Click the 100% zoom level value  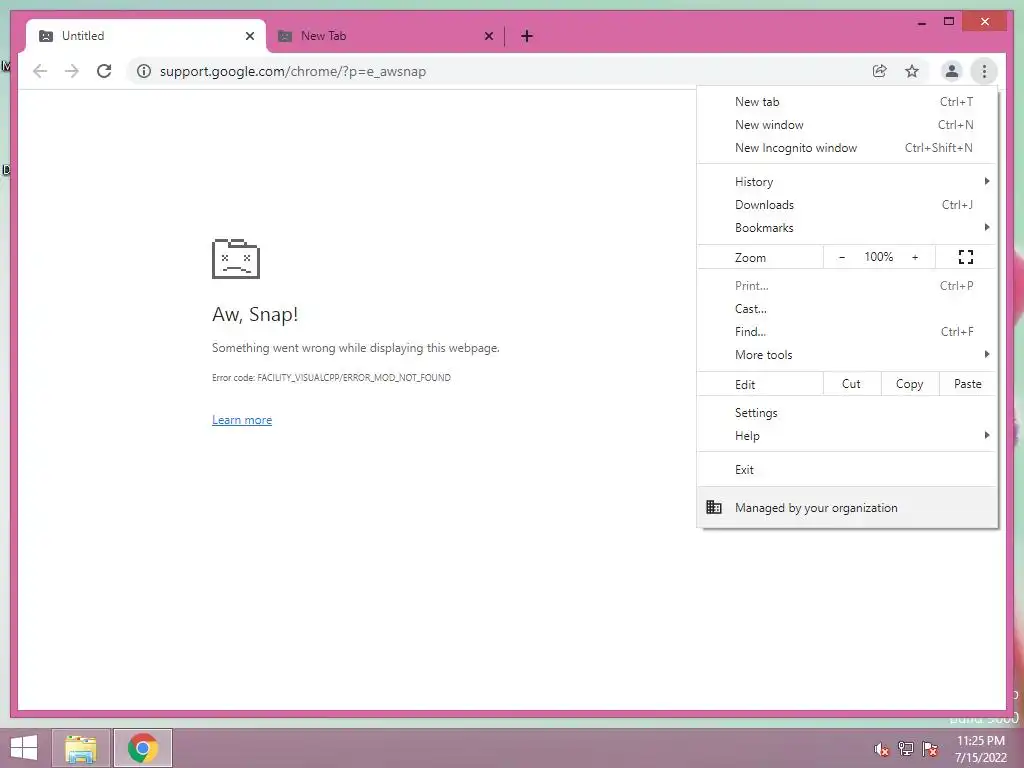click(878, 257)
